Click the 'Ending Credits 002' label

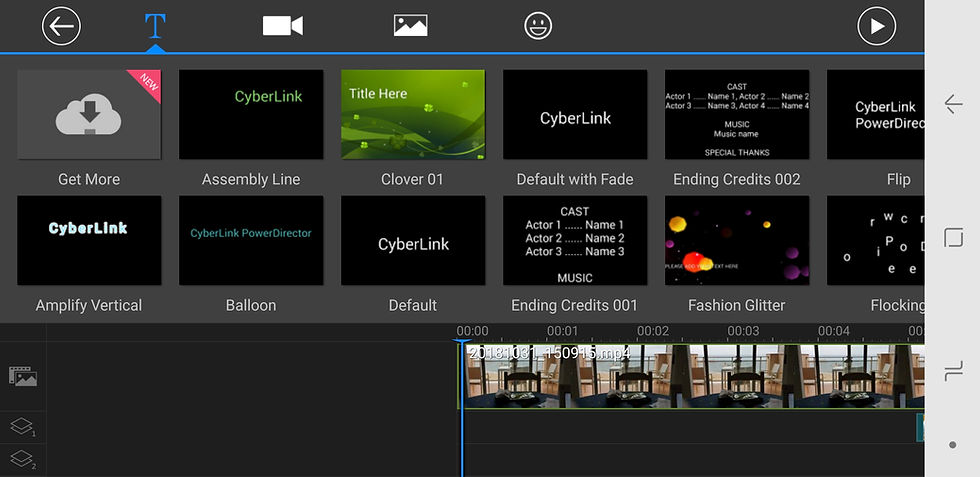click(737, 179)
